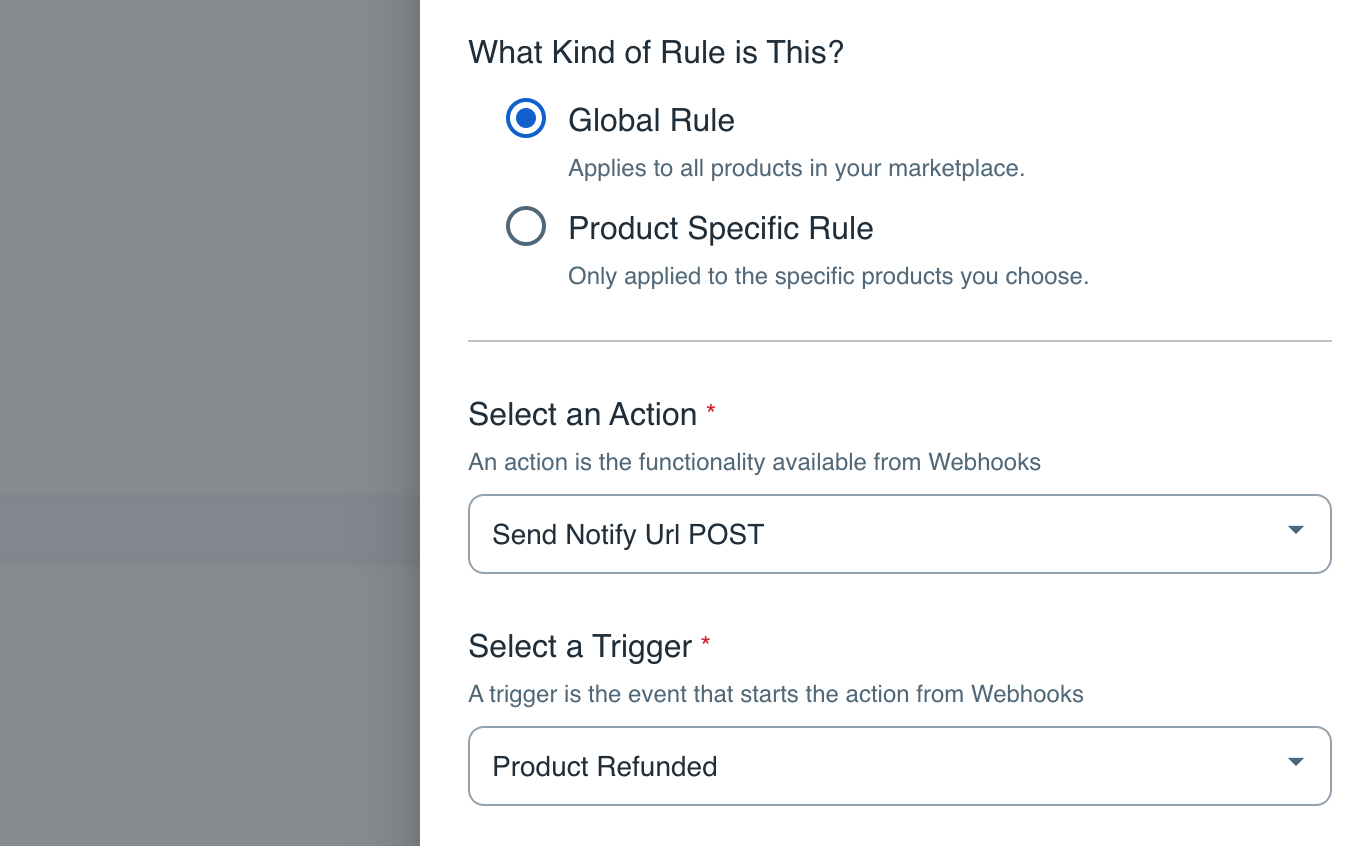Click the Product Refunded value
The height and width of the screenshot is (846, 1366).
click(605, 767)
